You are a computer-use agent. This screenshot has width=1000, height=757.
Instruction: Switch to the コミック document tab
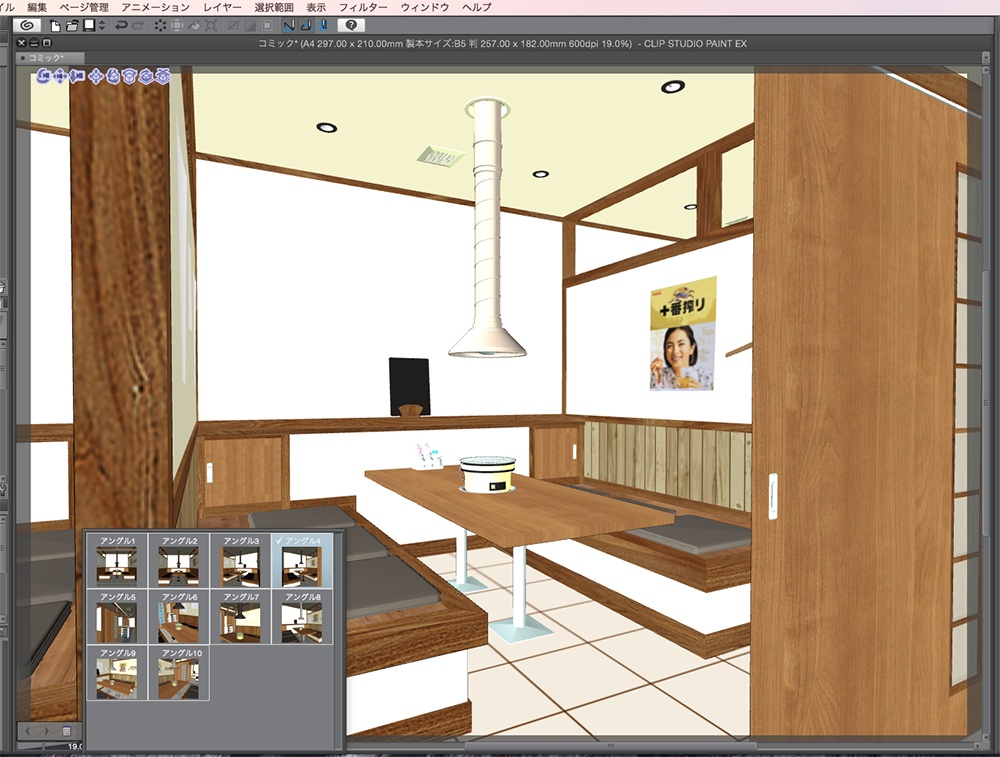[45, 57]
